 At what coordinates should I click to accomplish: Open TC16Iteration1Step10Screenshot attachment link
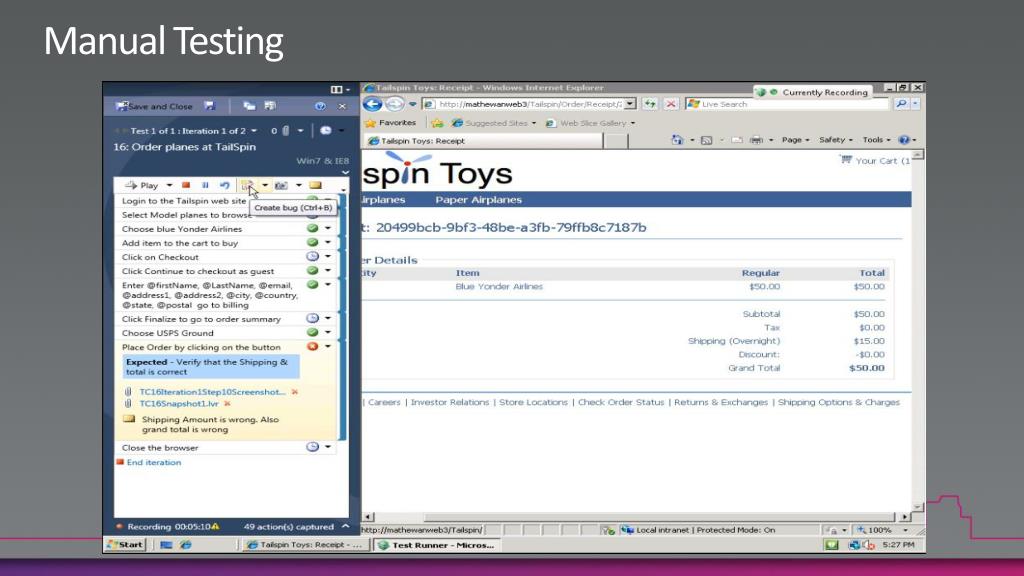pos(212,392)
